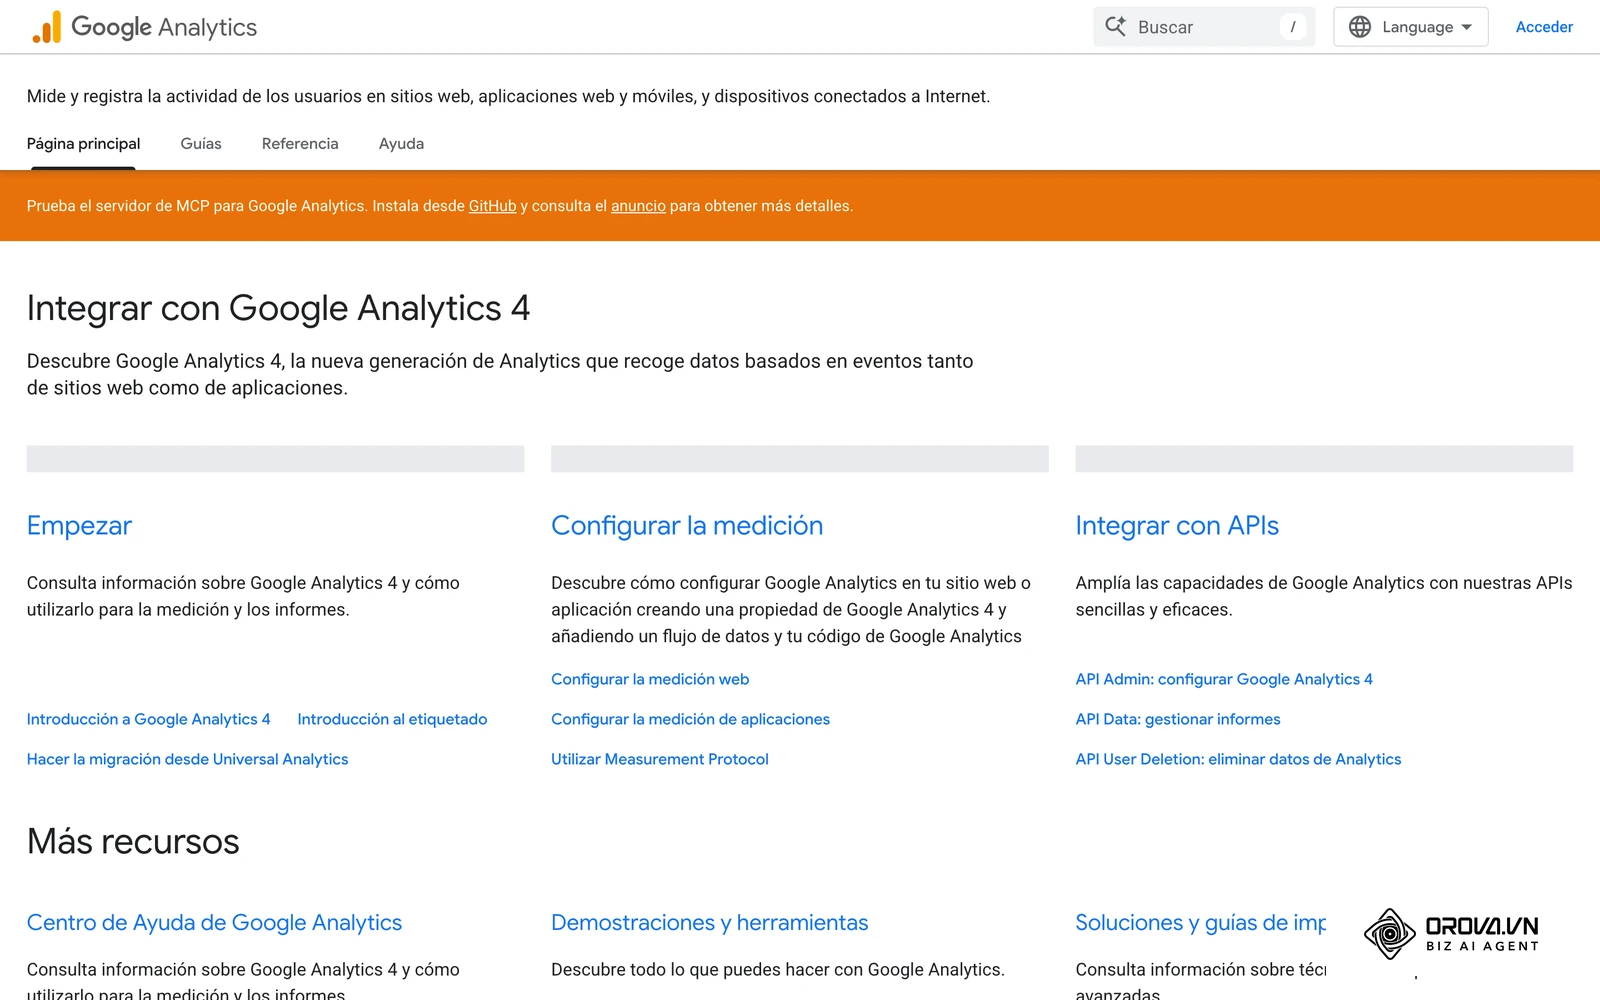The width and height of the screenshot is (1600, 1000).
Task: Select the Página principal tab
Action: 83,144
